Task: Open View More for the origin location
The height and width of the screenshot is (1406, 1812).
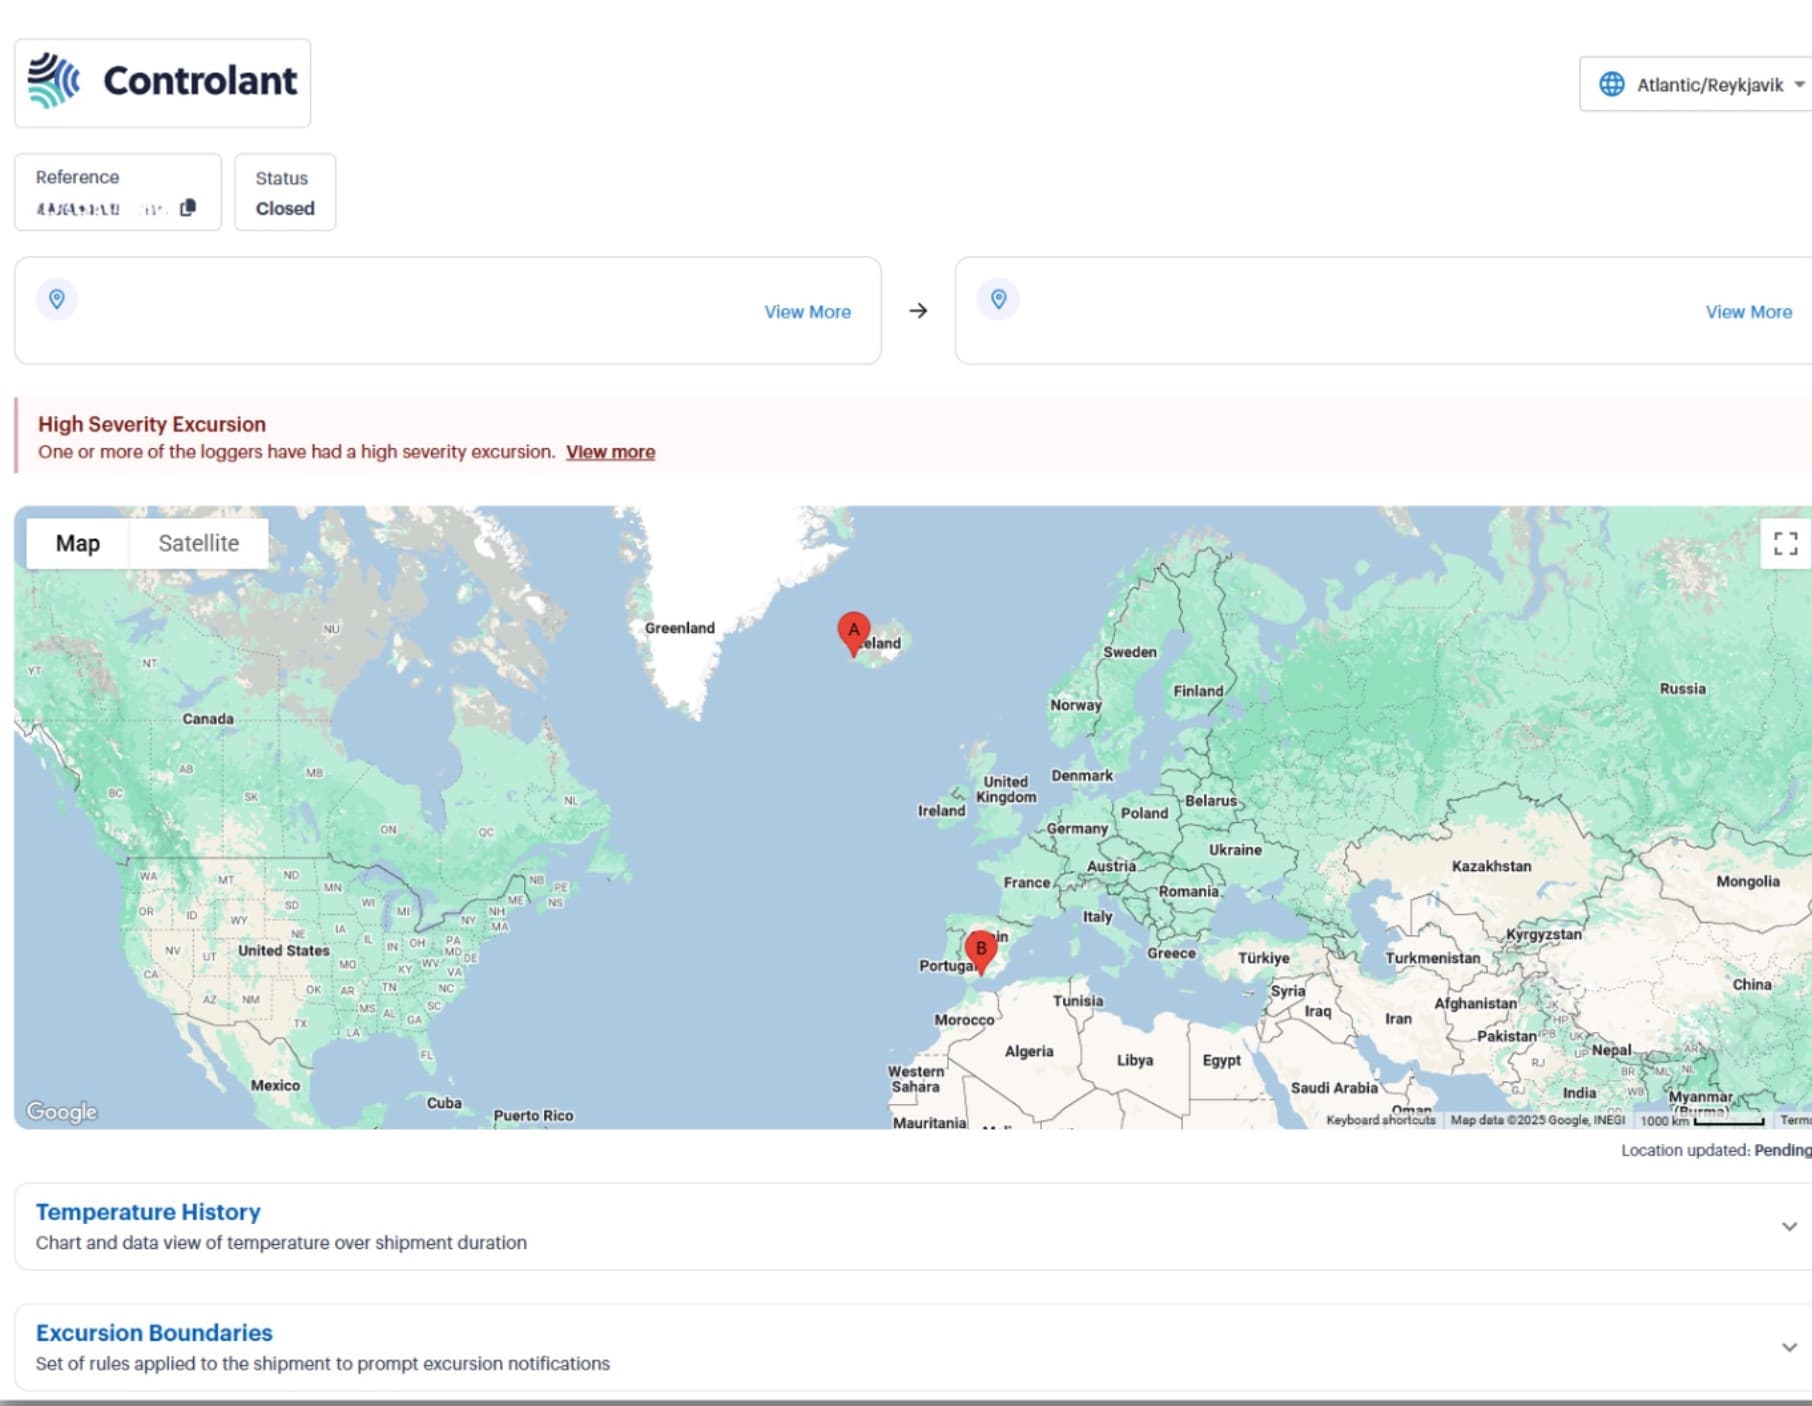Action: (807, 312)
